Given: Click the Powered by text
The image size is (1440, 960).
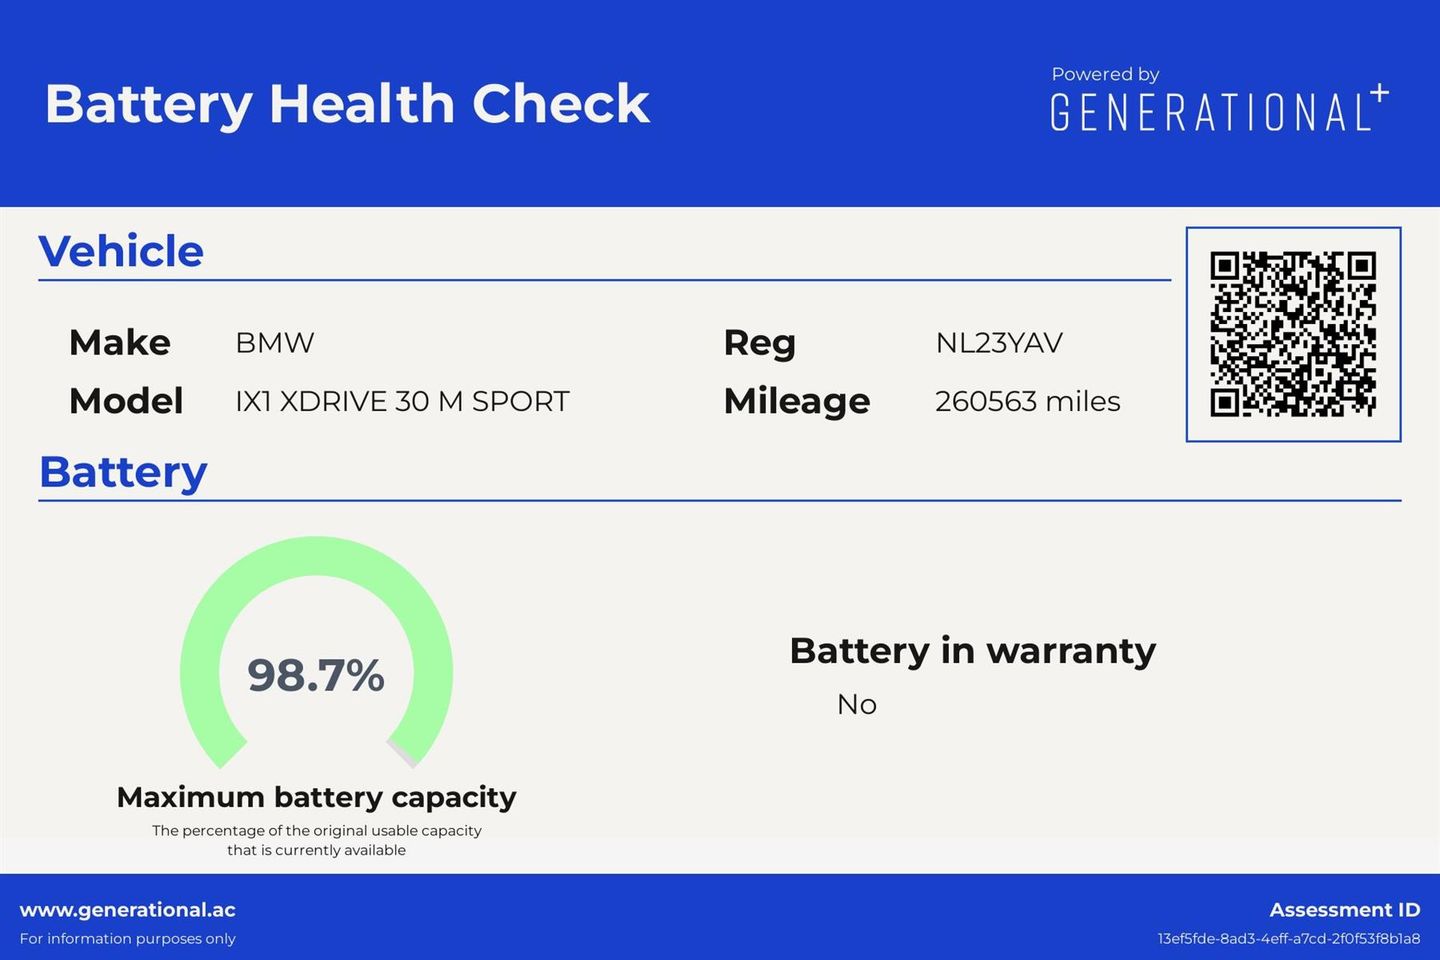Looking at the screenshot, I should tap(1105, 74).
